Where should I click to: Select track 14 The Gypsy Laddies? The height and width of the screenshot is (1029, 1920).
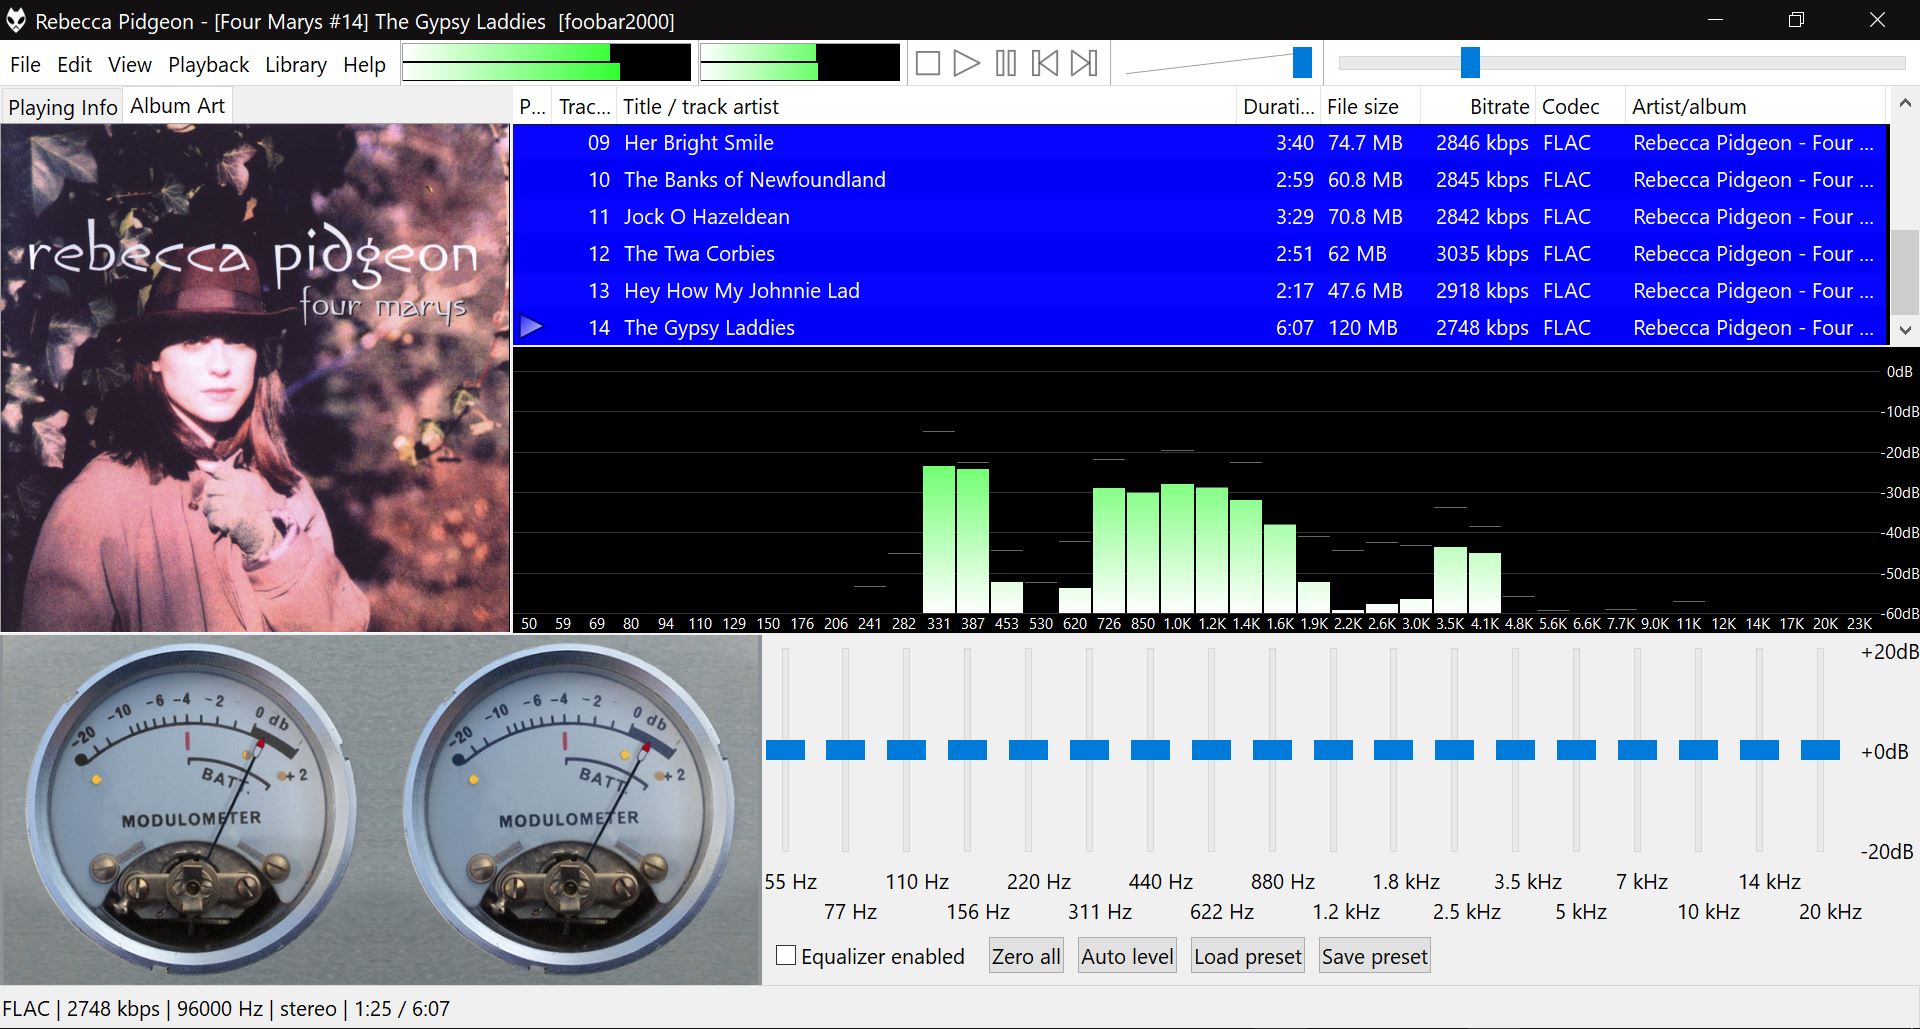click(x=1200, y=328)
